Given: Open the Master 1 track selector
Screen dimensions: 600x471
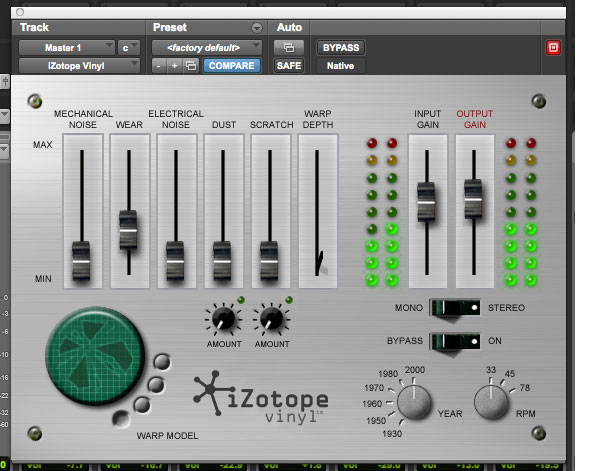Looking at the screenshot, I should 67,48.
